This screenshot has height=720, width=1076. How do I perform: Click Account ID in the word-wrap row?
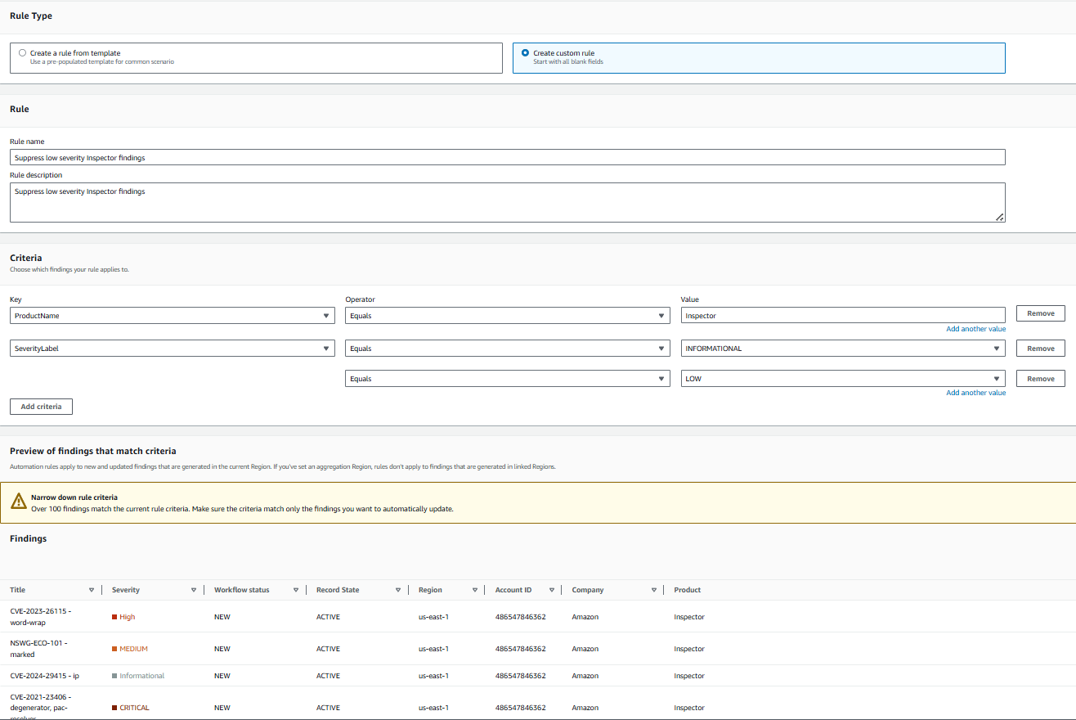(520, 617)
